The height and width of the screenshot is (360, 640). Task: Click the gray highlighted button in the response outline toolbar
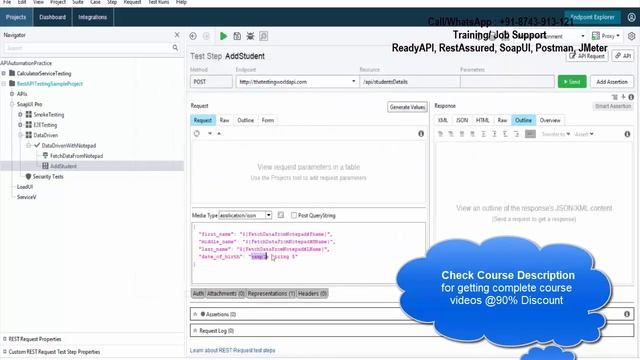pyautogui.click(x=530, y=134)
